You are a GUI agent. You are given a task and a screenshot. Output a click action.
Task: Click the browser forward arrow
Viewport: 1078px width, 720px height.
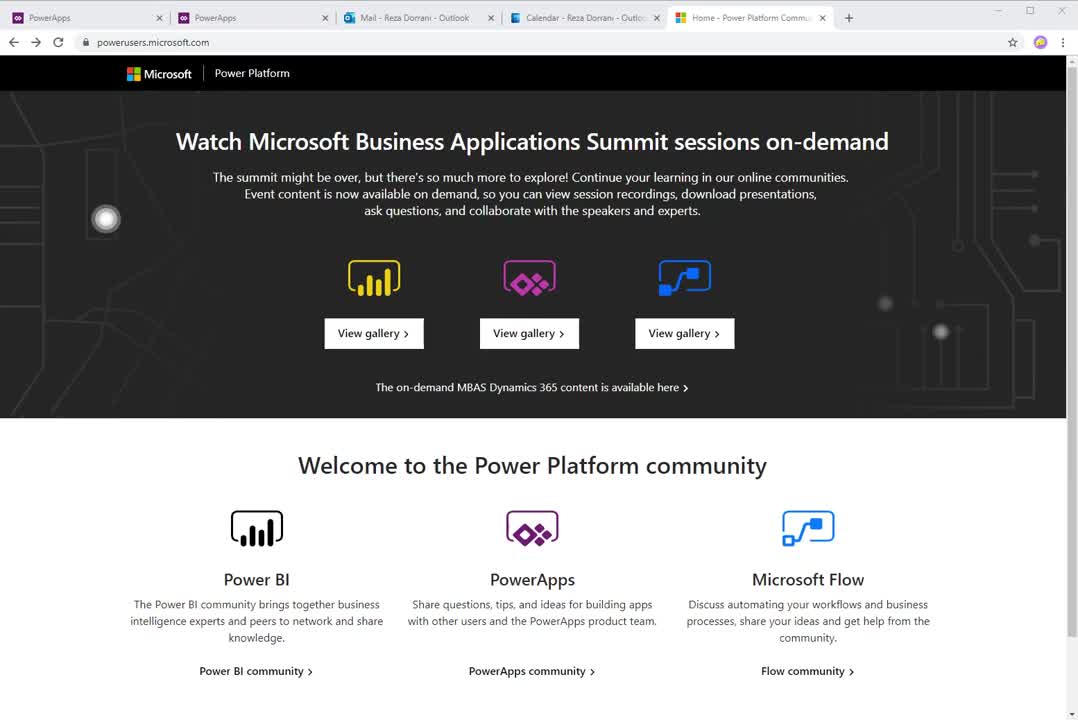click(x=36, y=43)
